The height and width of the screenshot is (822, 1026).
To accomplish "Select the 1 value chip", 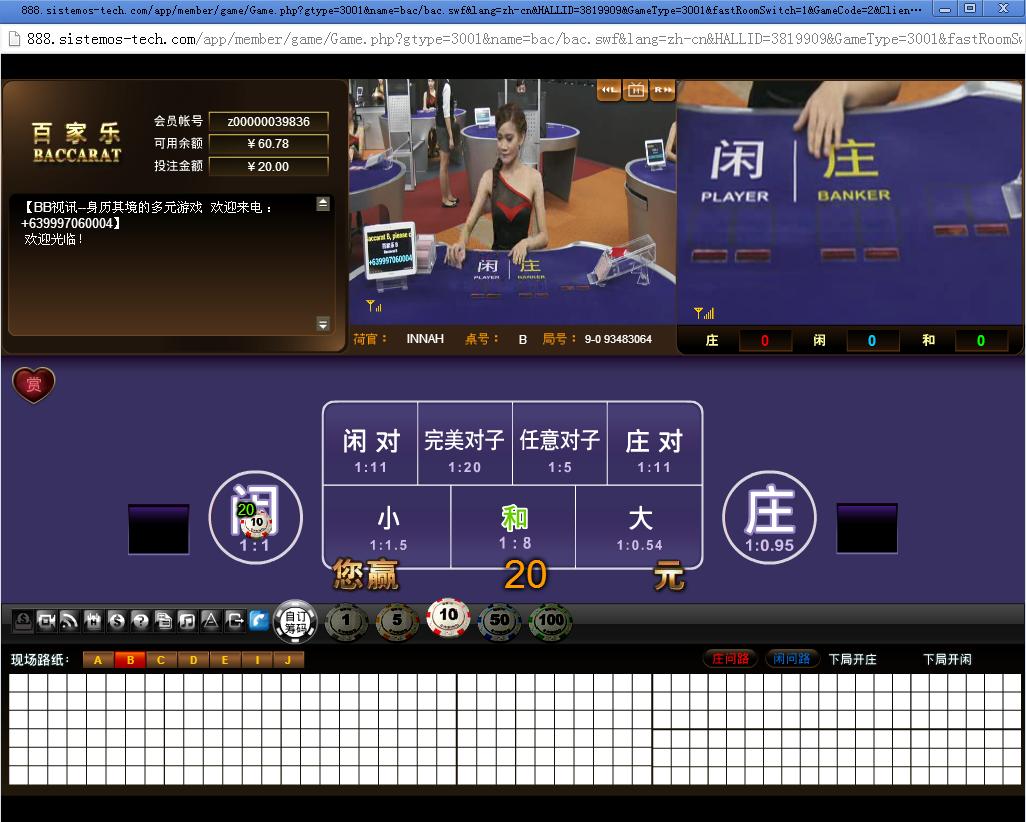I will pos(346,621).
